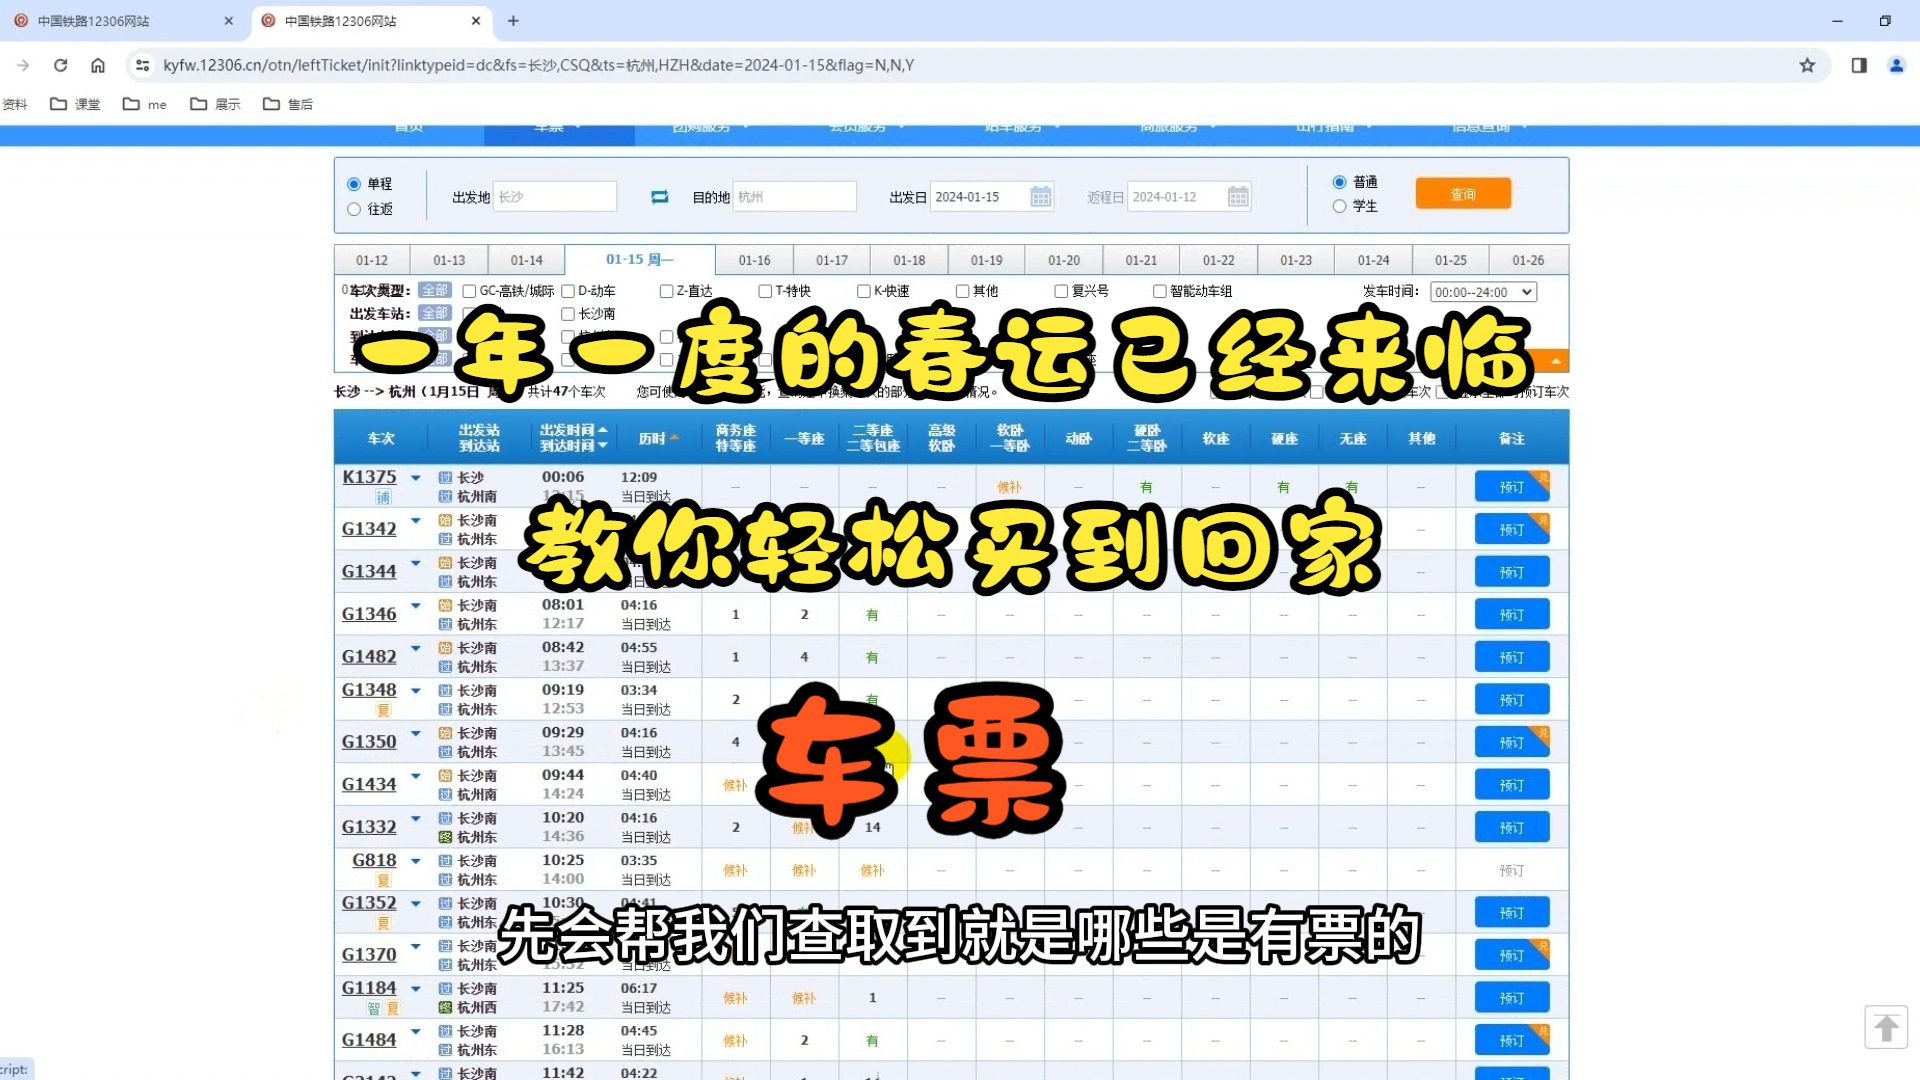Open train number link G1184
This screenshot has width=1920, height=1080.
pos(369,988)
